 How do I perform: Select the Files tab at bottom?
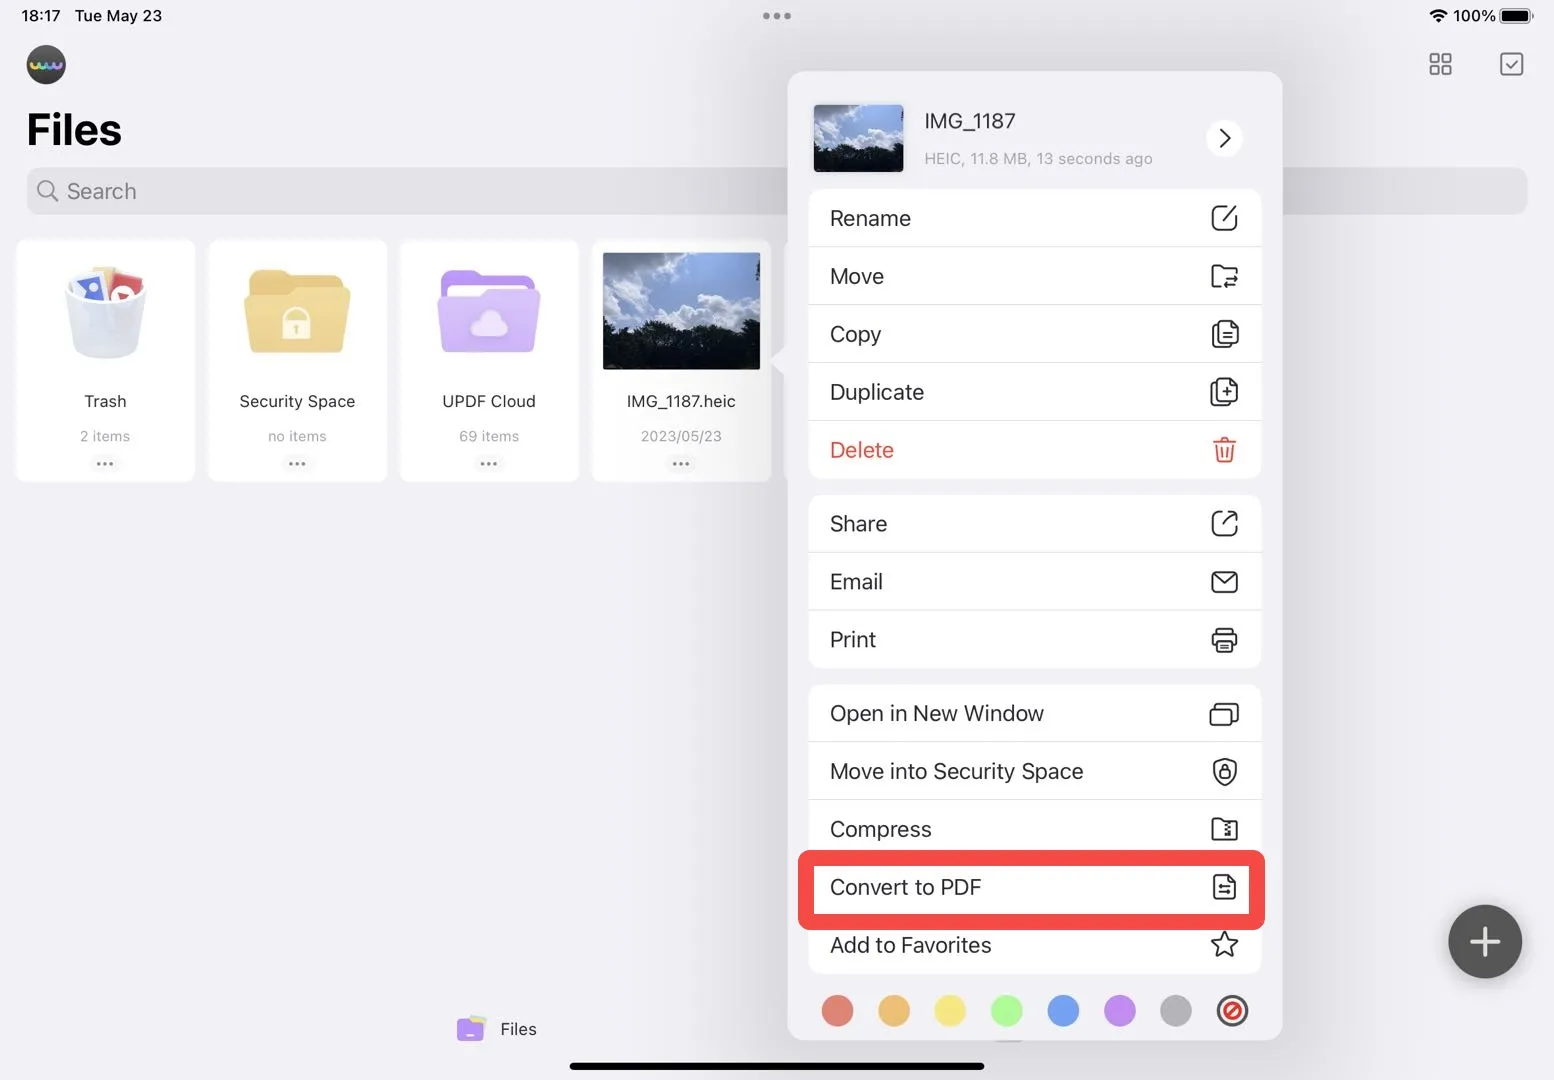[497, 1029]
